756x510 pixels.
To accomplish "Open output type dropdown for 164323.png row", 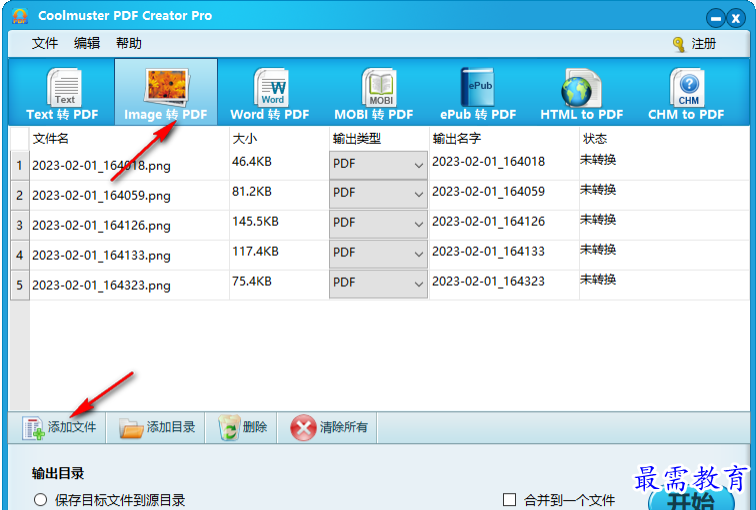I will (378, 283).
